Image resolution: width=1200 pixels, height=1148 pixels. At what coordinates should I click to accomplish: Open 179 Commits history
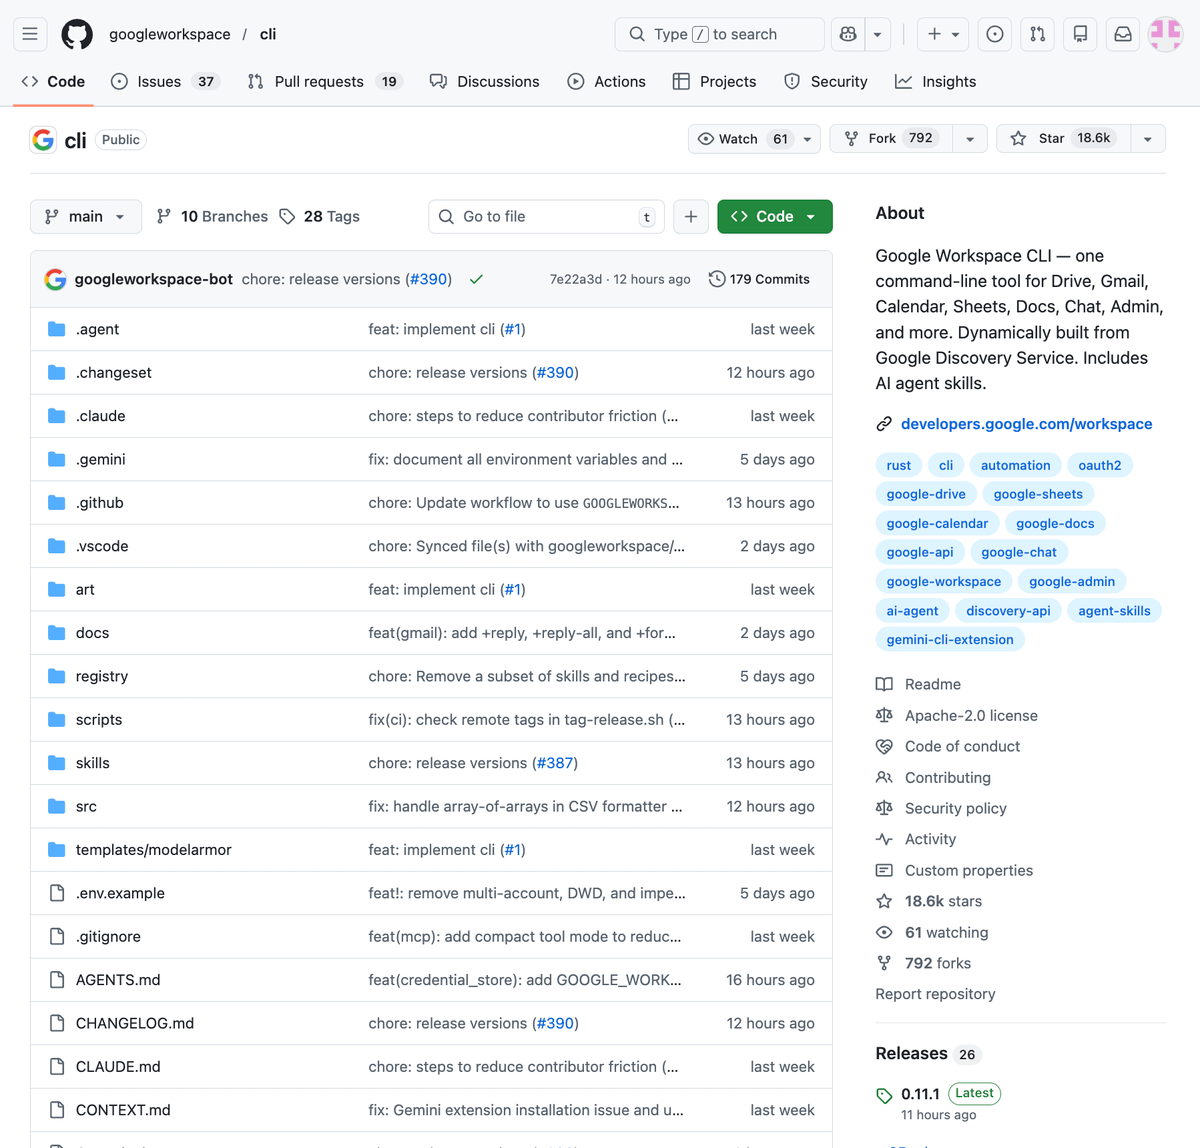click(759, 279)
